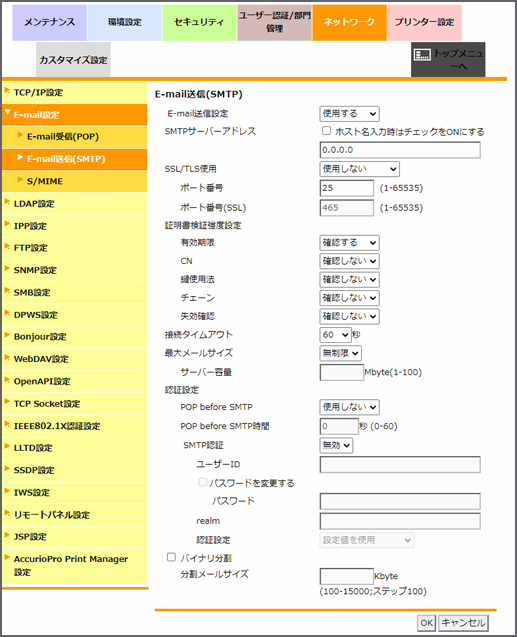Open the チェーン dropdown
The width and height of the screenshot is (517, 637).
click(x=349, y=298)
